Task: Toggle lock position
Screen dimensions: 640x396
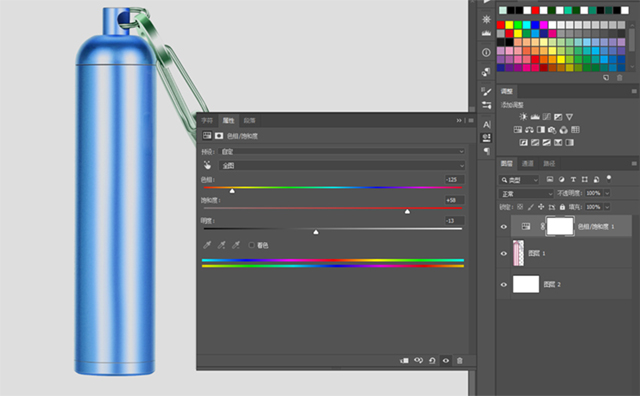Action: pos(541,207)
